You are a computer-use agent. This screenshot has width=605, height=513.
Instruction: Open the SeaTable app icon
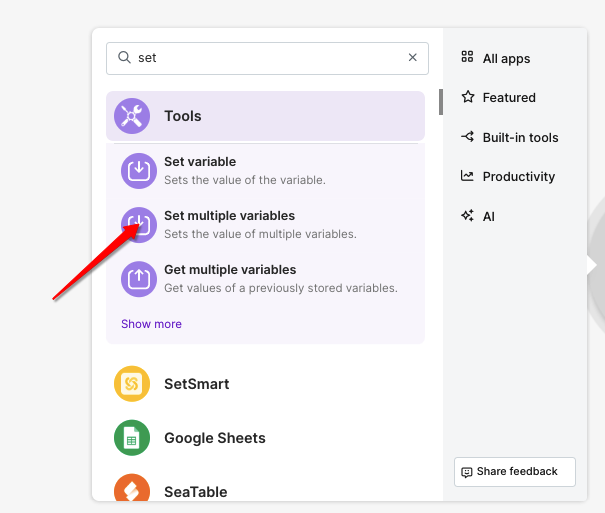coord(132,491)
